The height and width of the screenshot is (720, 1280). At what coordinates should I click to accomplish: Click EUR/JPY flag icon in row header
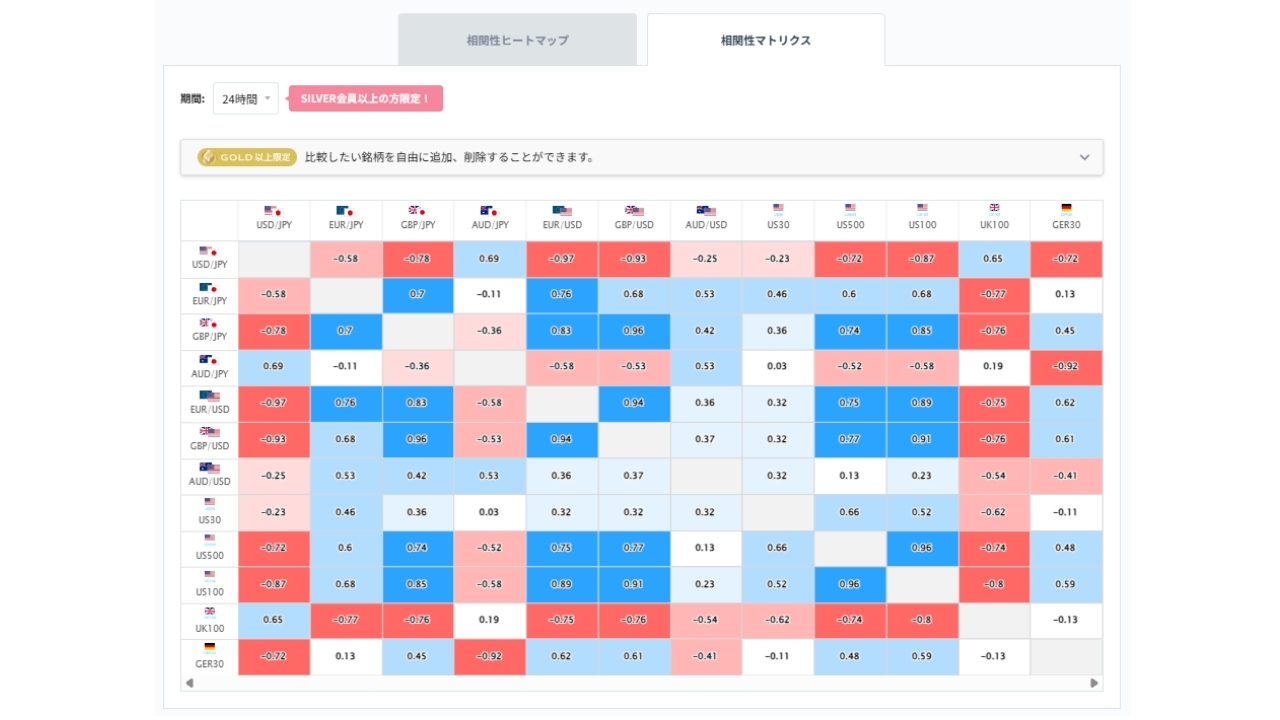coord(209,288)
